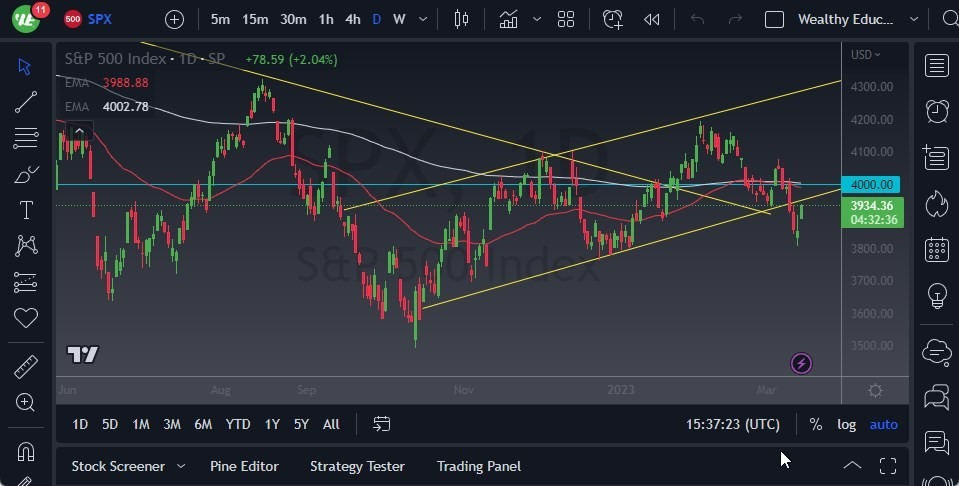Expand the indicators favorites dropdown arrow
959x486 pixels.
point(537,20)
